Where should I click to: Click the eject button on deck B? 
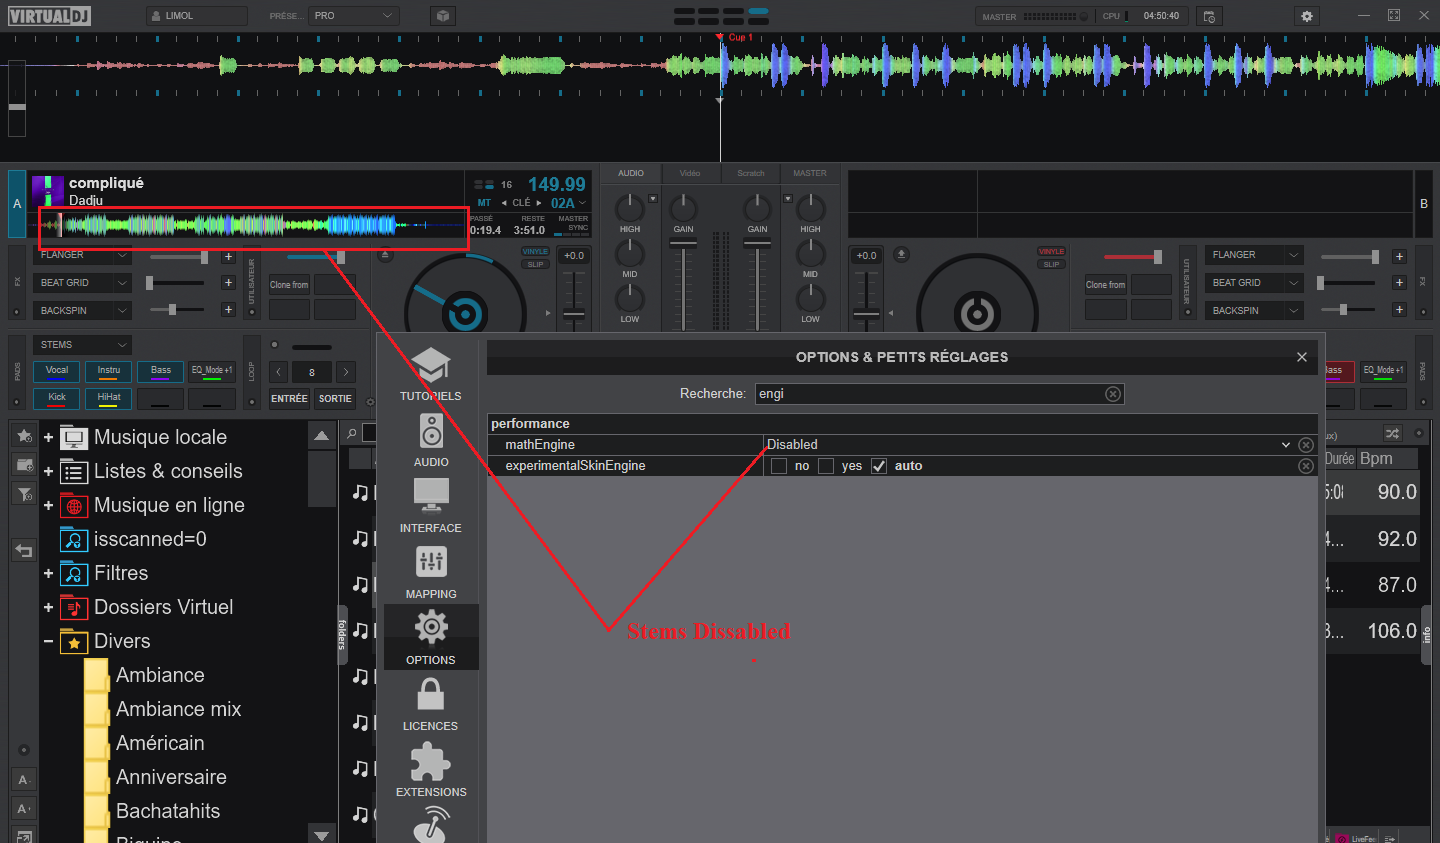[900, 254]
